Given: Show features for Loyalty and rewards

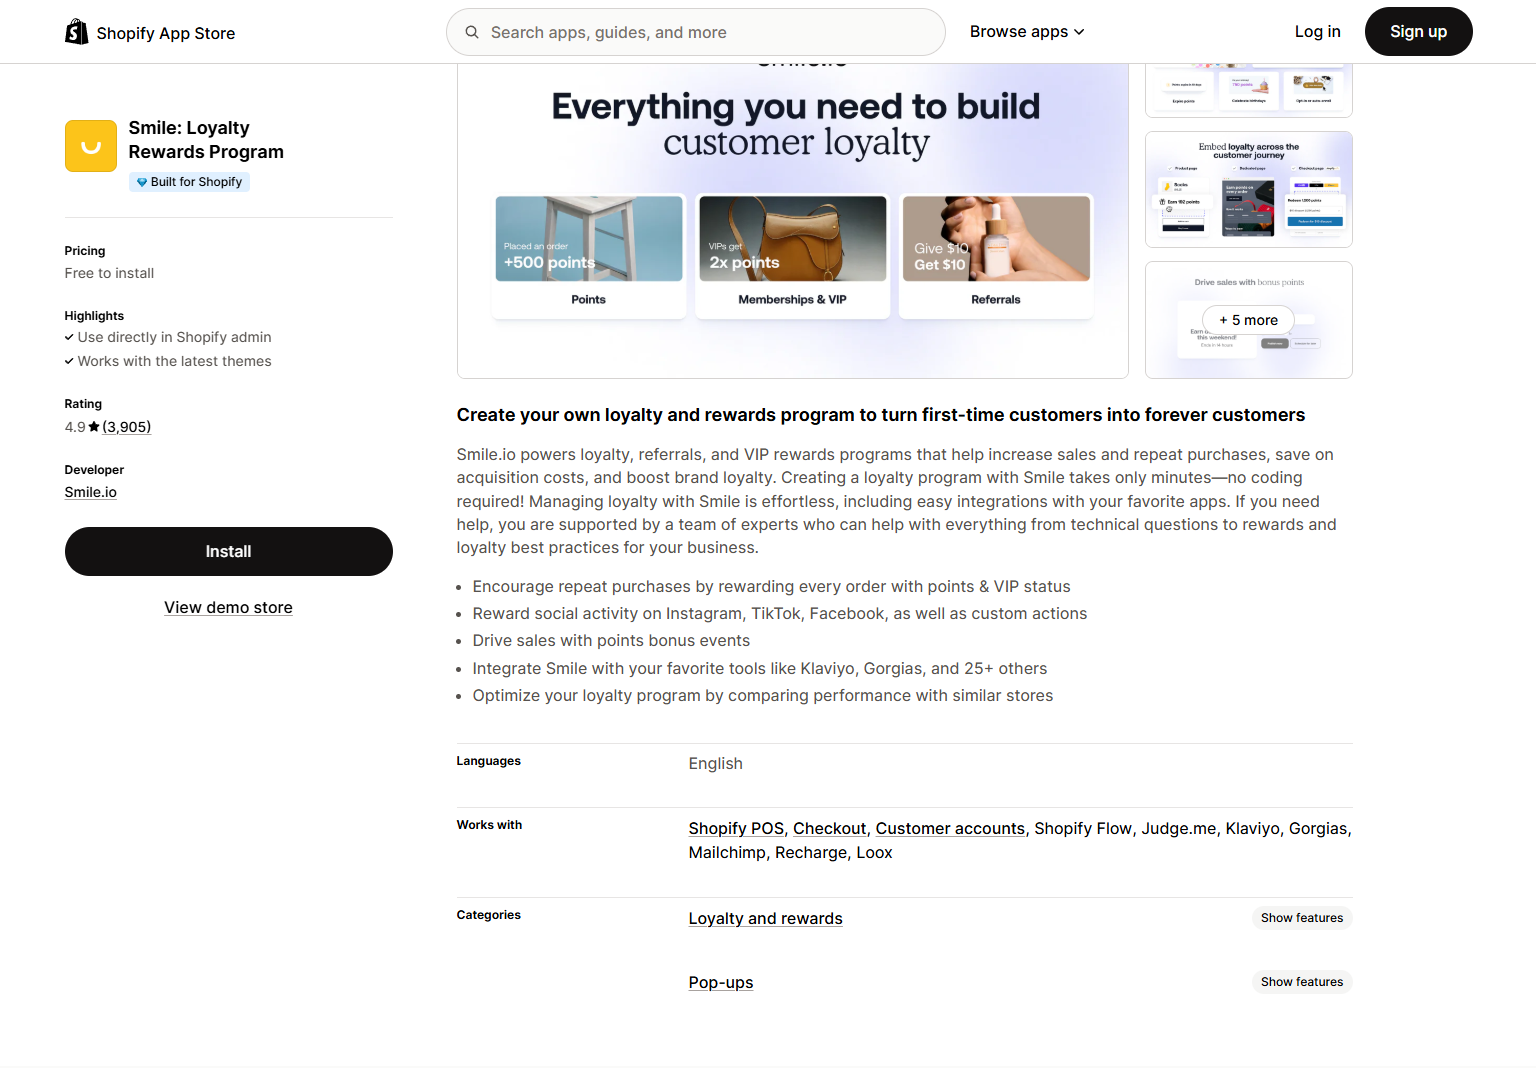Looking at the screenshot, I should point(1301,918).
